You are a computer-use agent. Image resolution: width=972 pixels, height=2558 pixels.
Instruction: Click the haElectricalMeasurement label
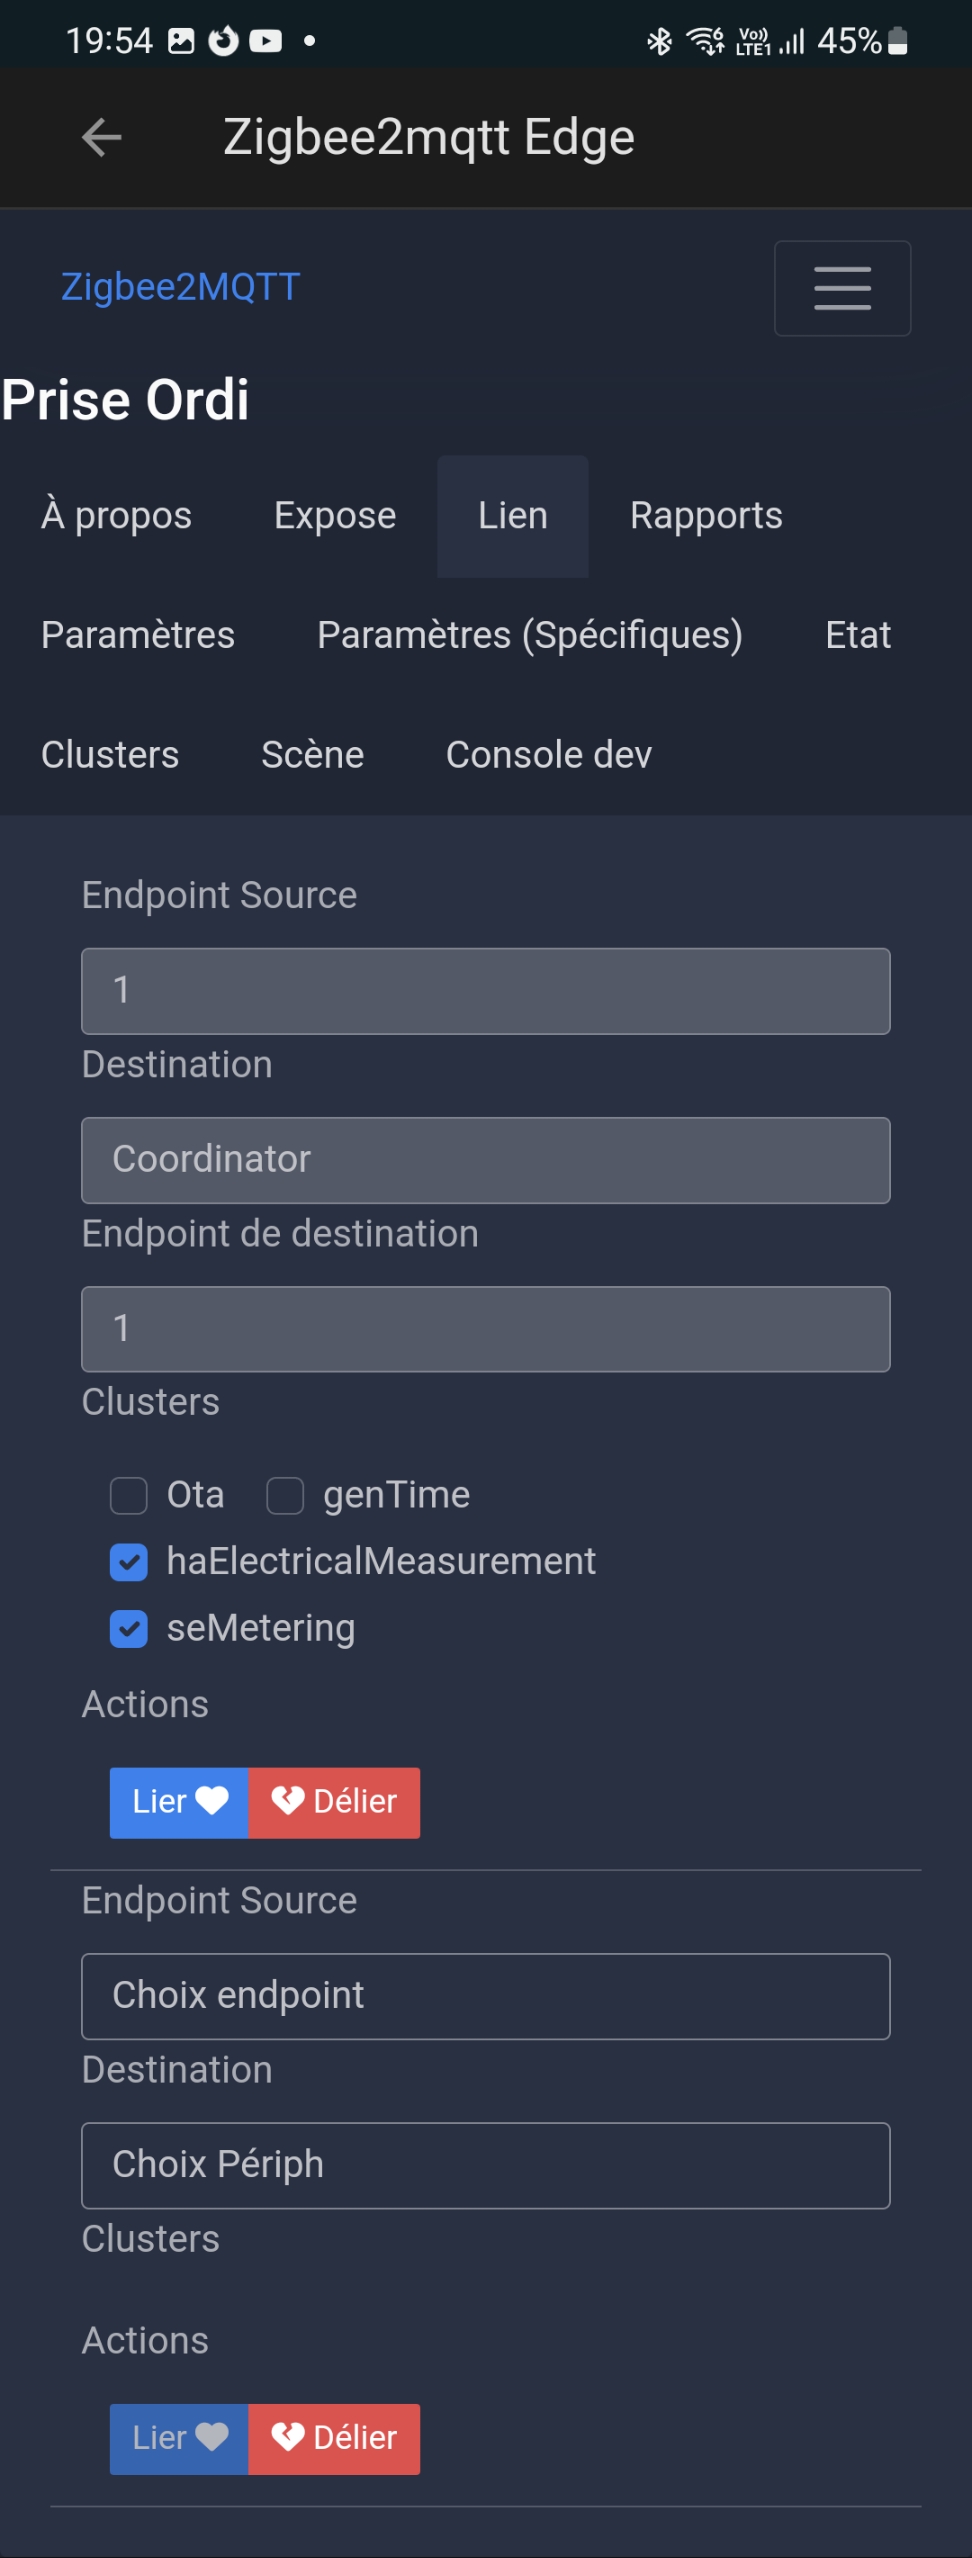coord(381,1562)
